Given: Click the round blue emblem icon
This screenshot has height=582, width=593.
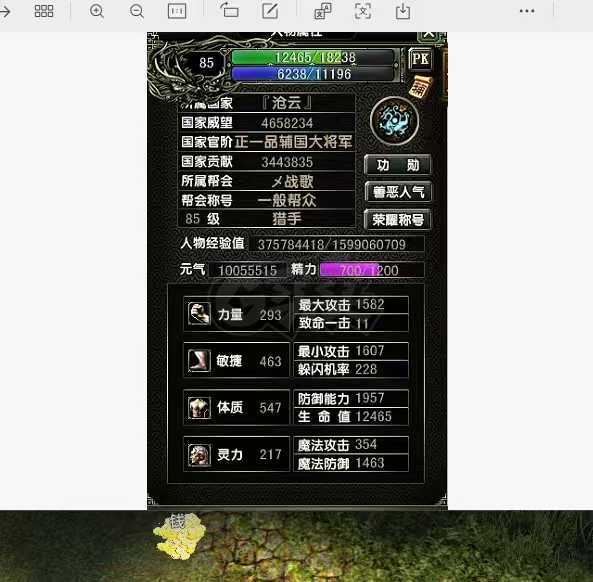Looking at the screenshot, I should tap(394, 121).
